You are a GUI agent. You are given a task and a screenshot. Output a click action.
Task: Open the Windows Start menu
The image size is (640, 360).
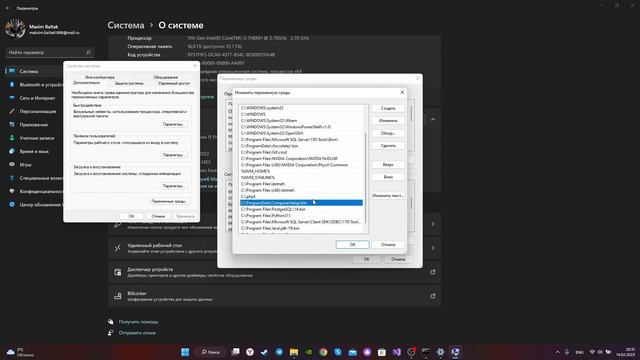click(185, 352)
